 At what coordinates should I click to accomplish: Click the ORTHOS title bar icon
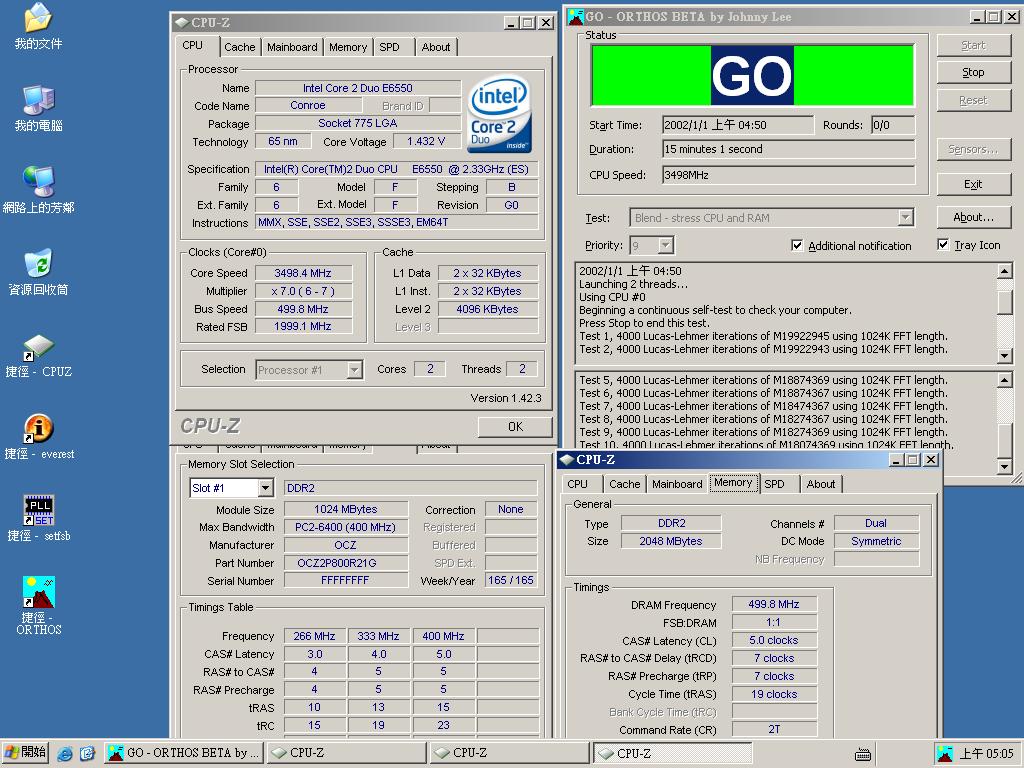(x=575, y=16)
